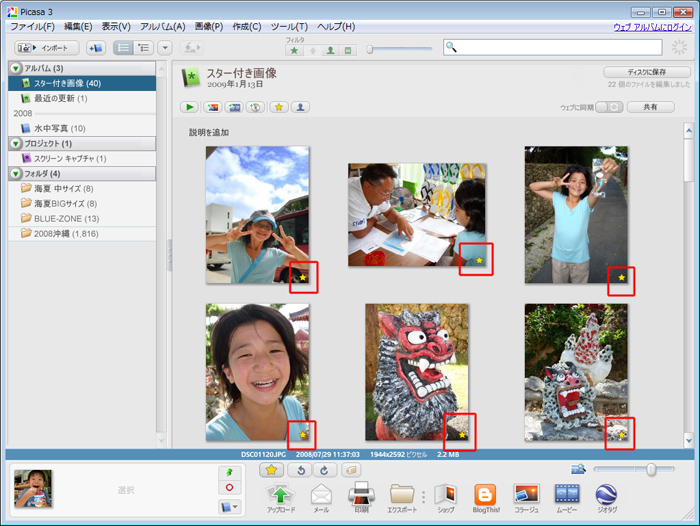
Task: Click the ディスクに保存 button
Action: click(x=647, y=72)
